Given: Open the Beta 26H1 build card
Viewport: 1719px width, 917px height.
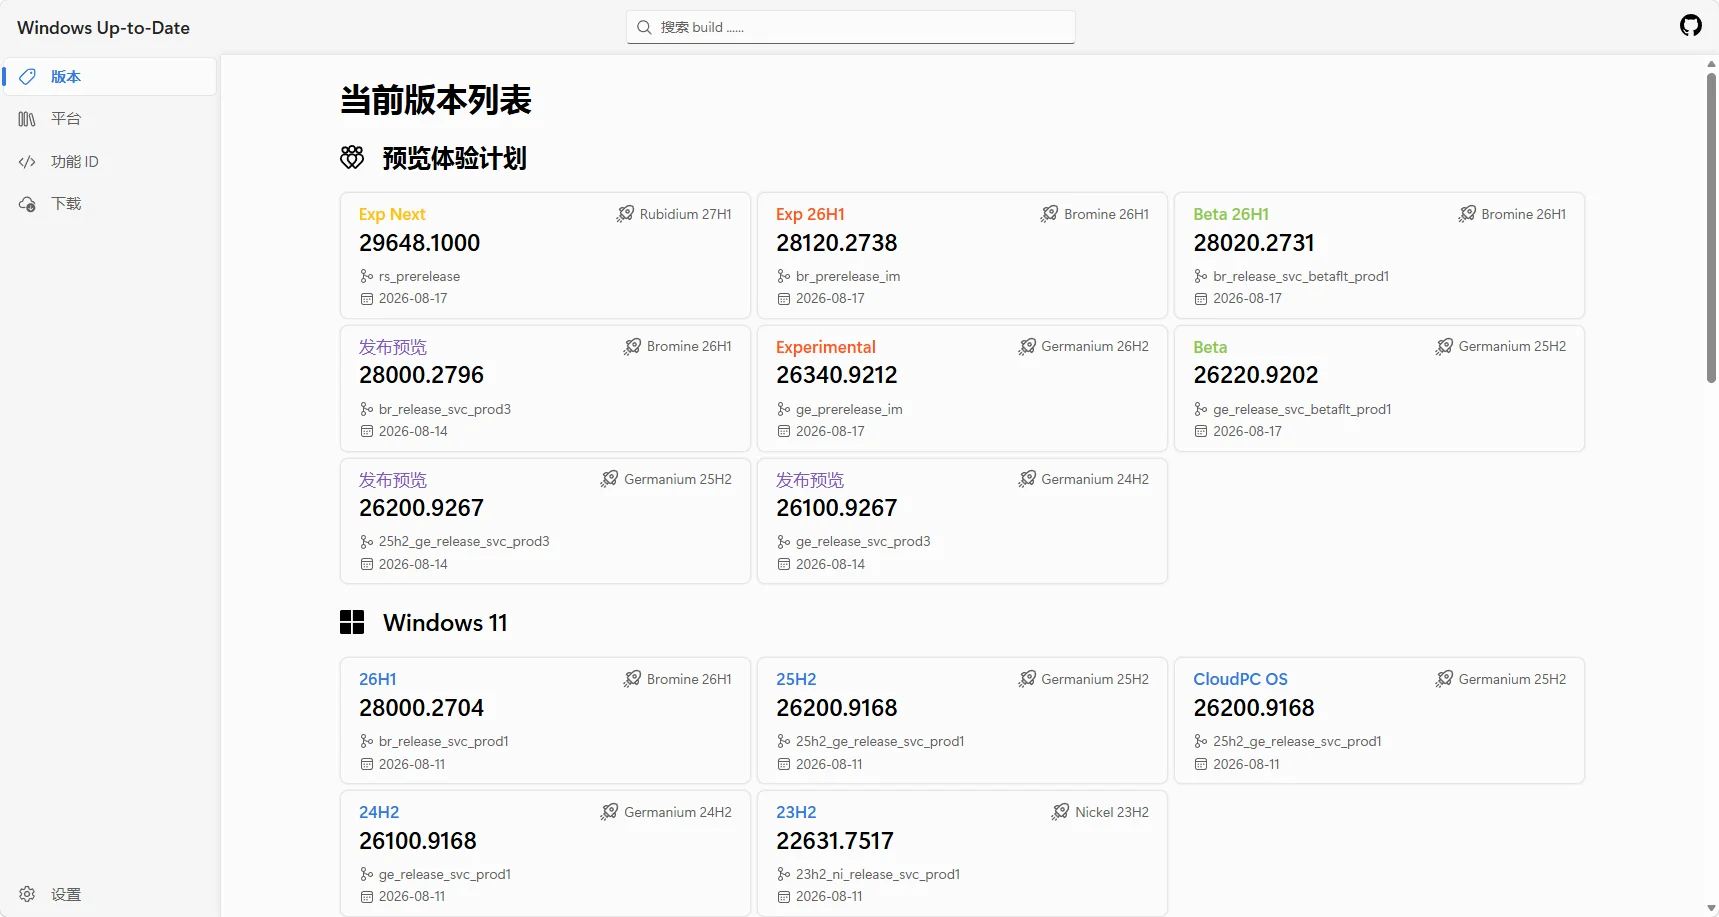Looking at the screenshot, I should [x=1379, y=255].
